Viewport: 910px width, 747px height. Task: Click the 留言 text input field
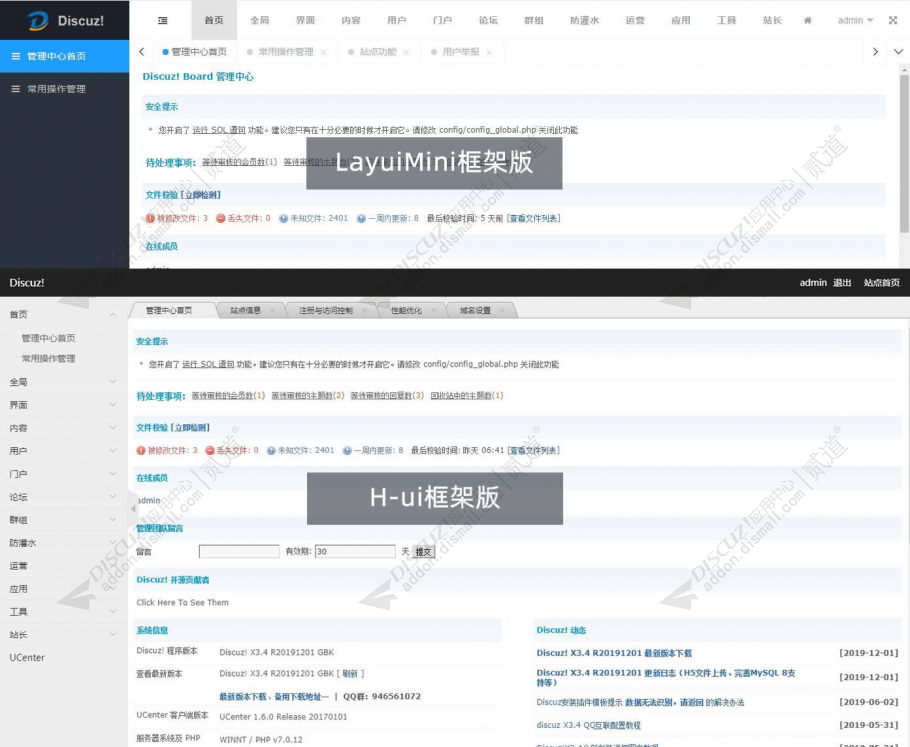[x=239, y=551]
